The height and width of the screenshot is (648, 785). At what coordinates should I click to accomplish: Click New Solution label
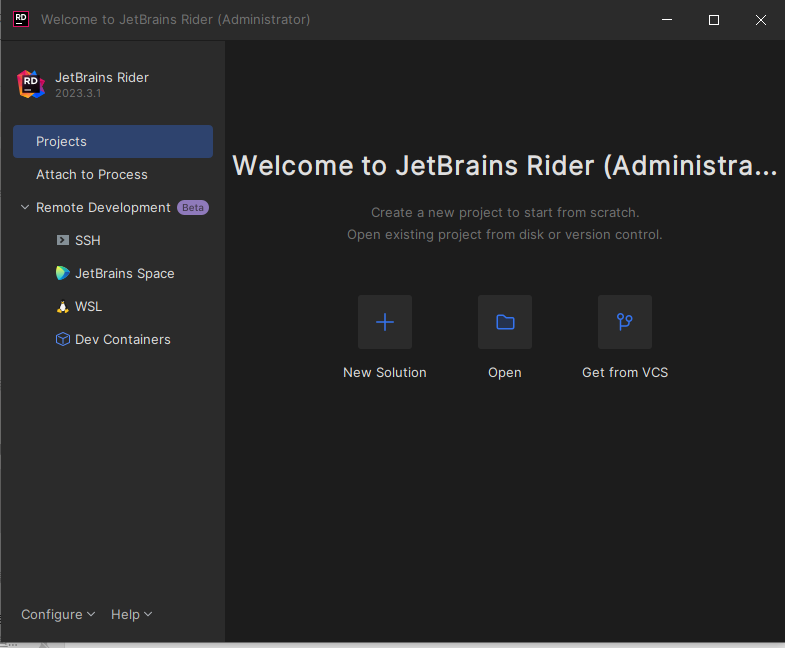click(384, 373)
